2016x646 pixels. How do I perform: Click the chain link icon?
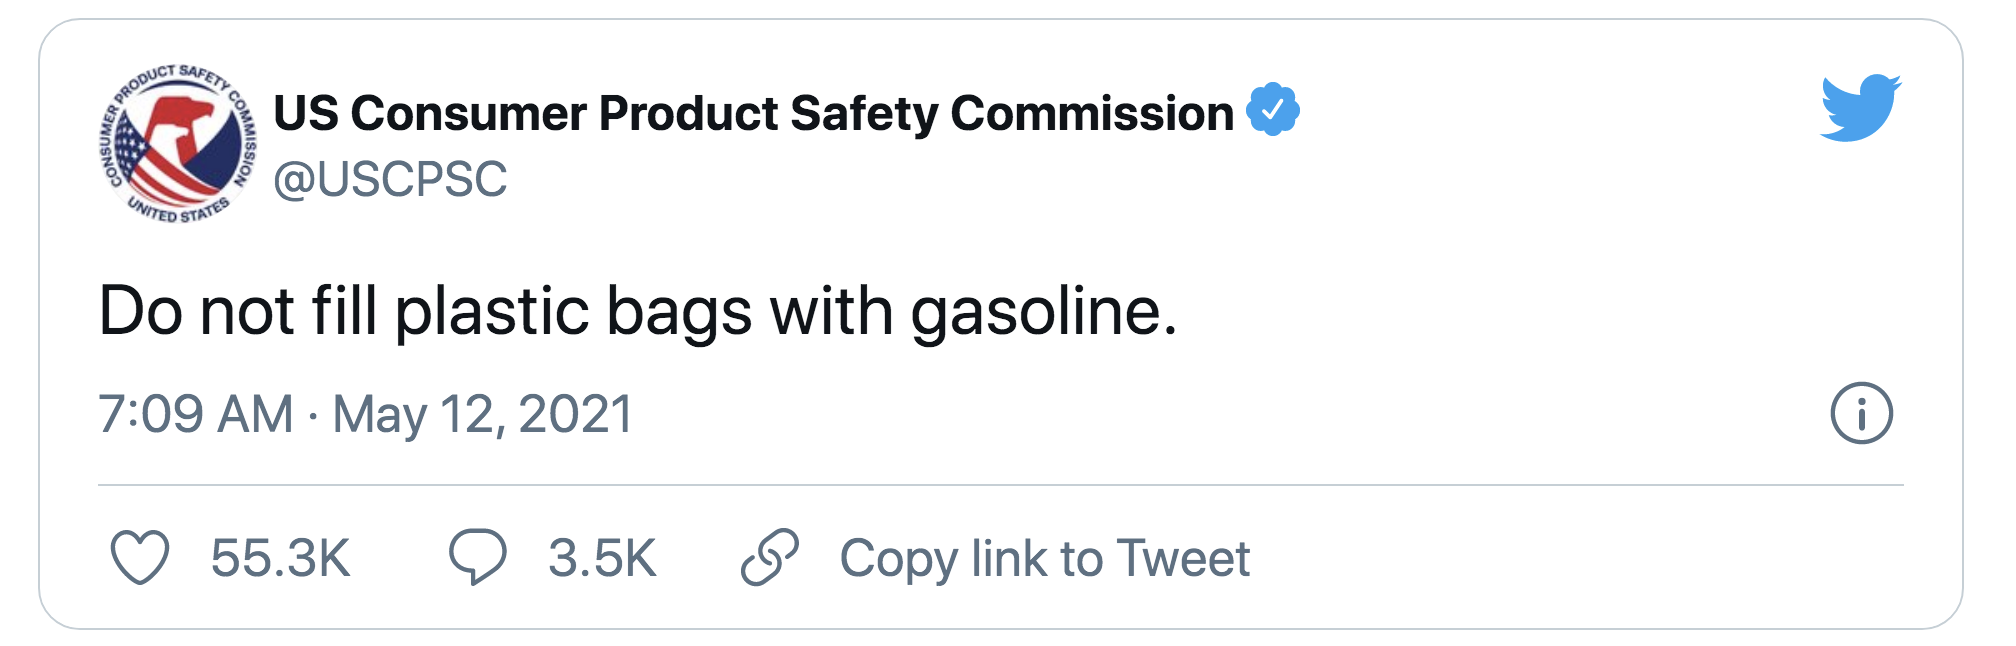point(769,557)
